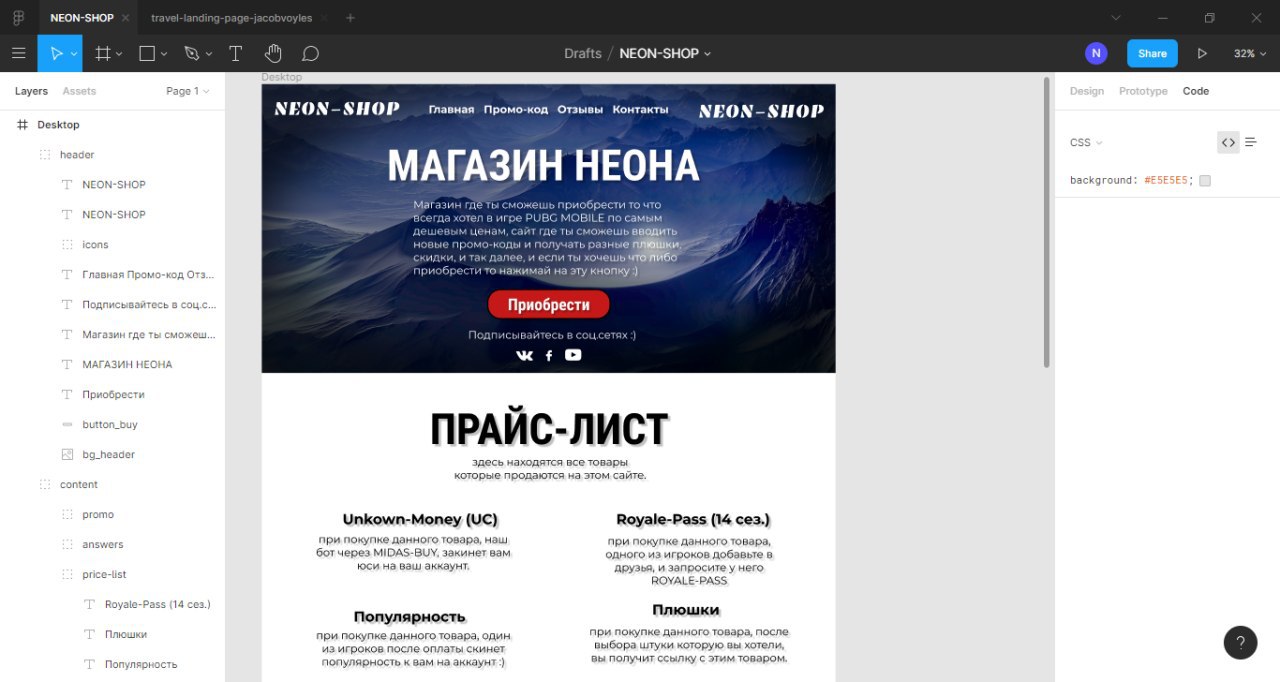
Task: Click the background: #E5E5E5 code line
Action: point(1132,181)
